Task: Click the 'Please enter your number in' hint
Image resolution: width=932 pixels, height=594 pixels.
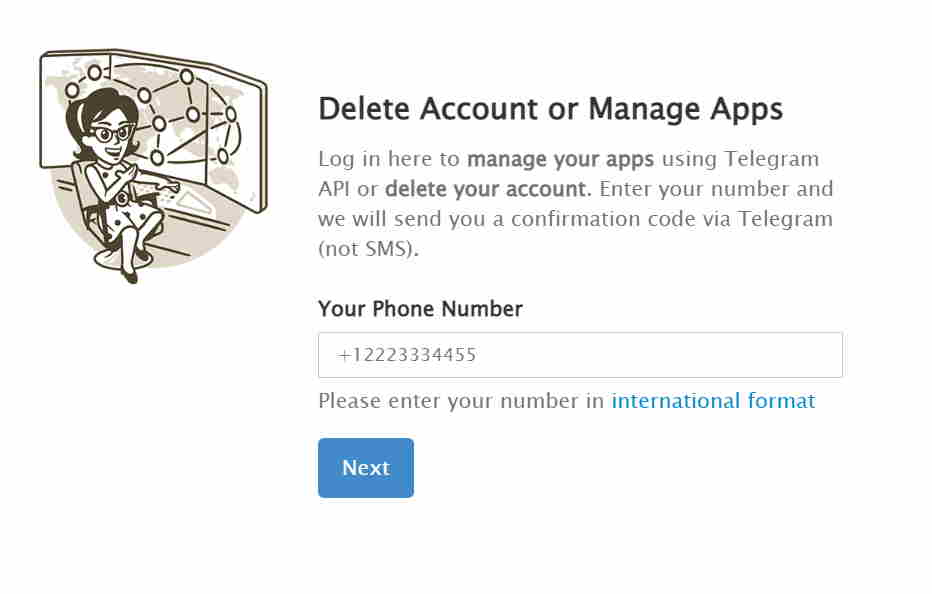Action: 461,401
